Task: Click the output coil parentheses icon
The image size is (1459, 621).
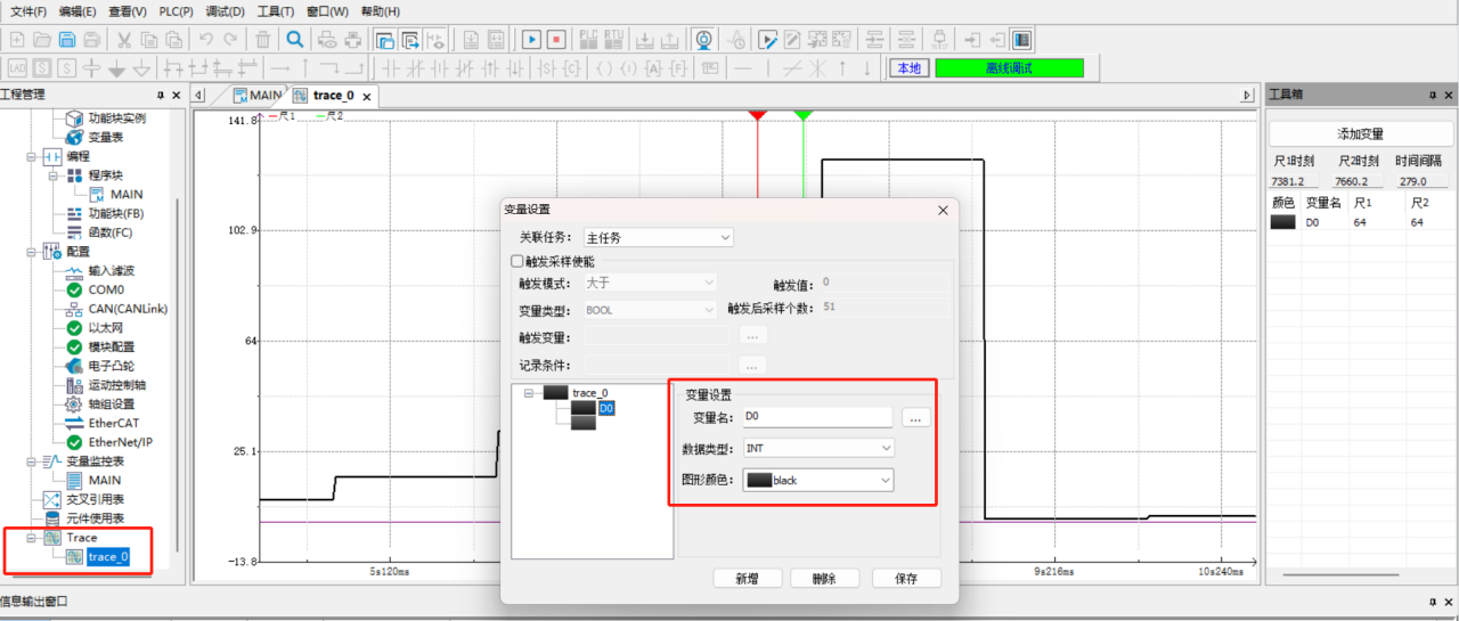Action: (604, 69)
